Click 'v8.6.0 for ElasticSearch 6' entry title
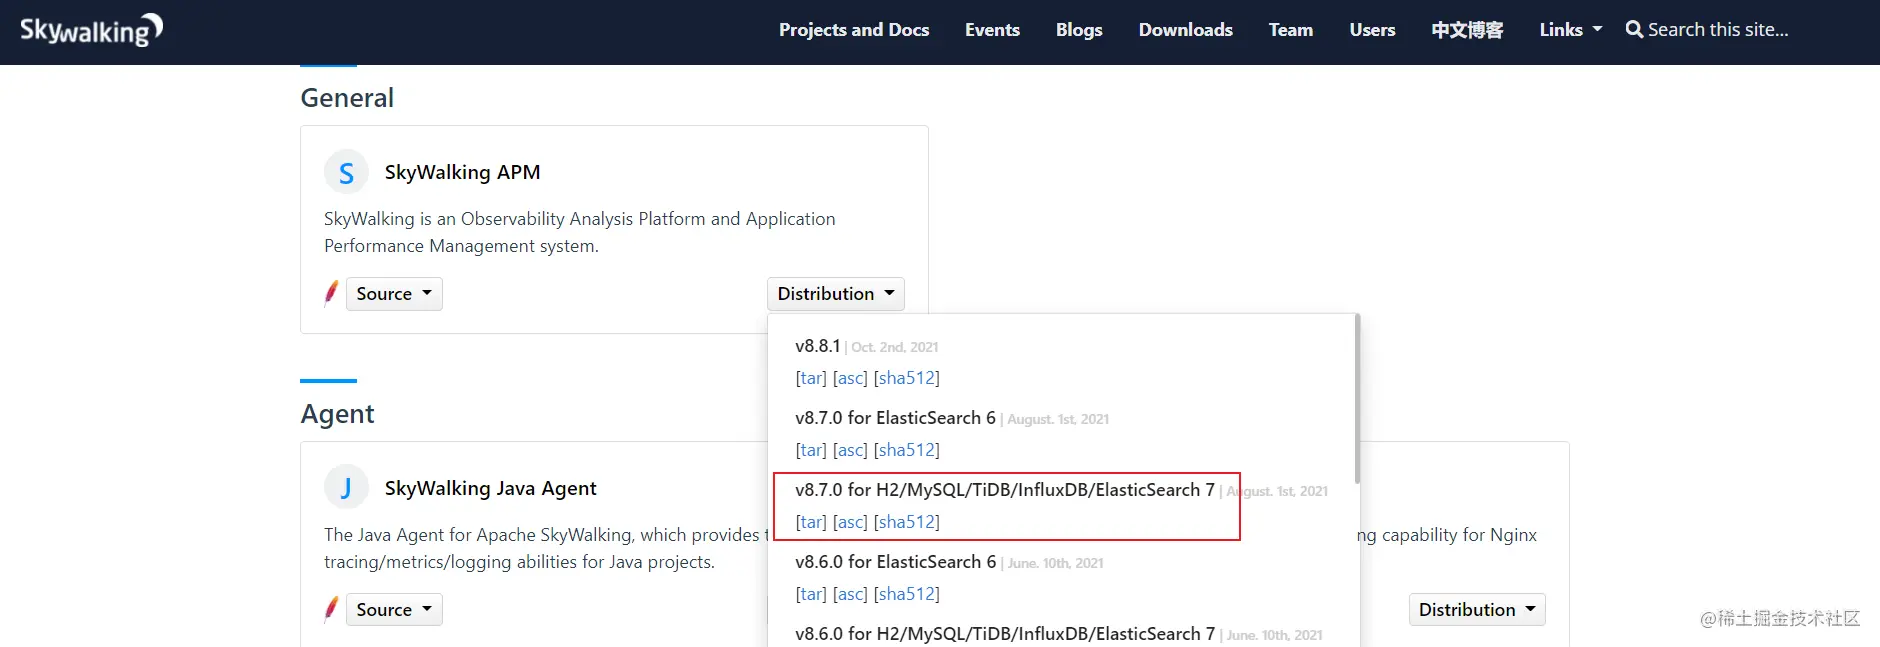 895,562
